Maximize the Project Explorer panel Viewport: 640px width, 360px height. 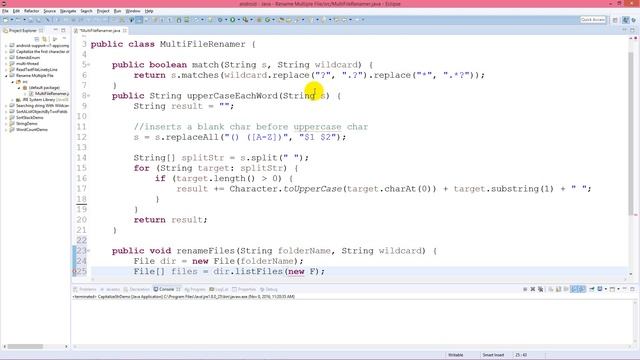(x=63, y=30)
